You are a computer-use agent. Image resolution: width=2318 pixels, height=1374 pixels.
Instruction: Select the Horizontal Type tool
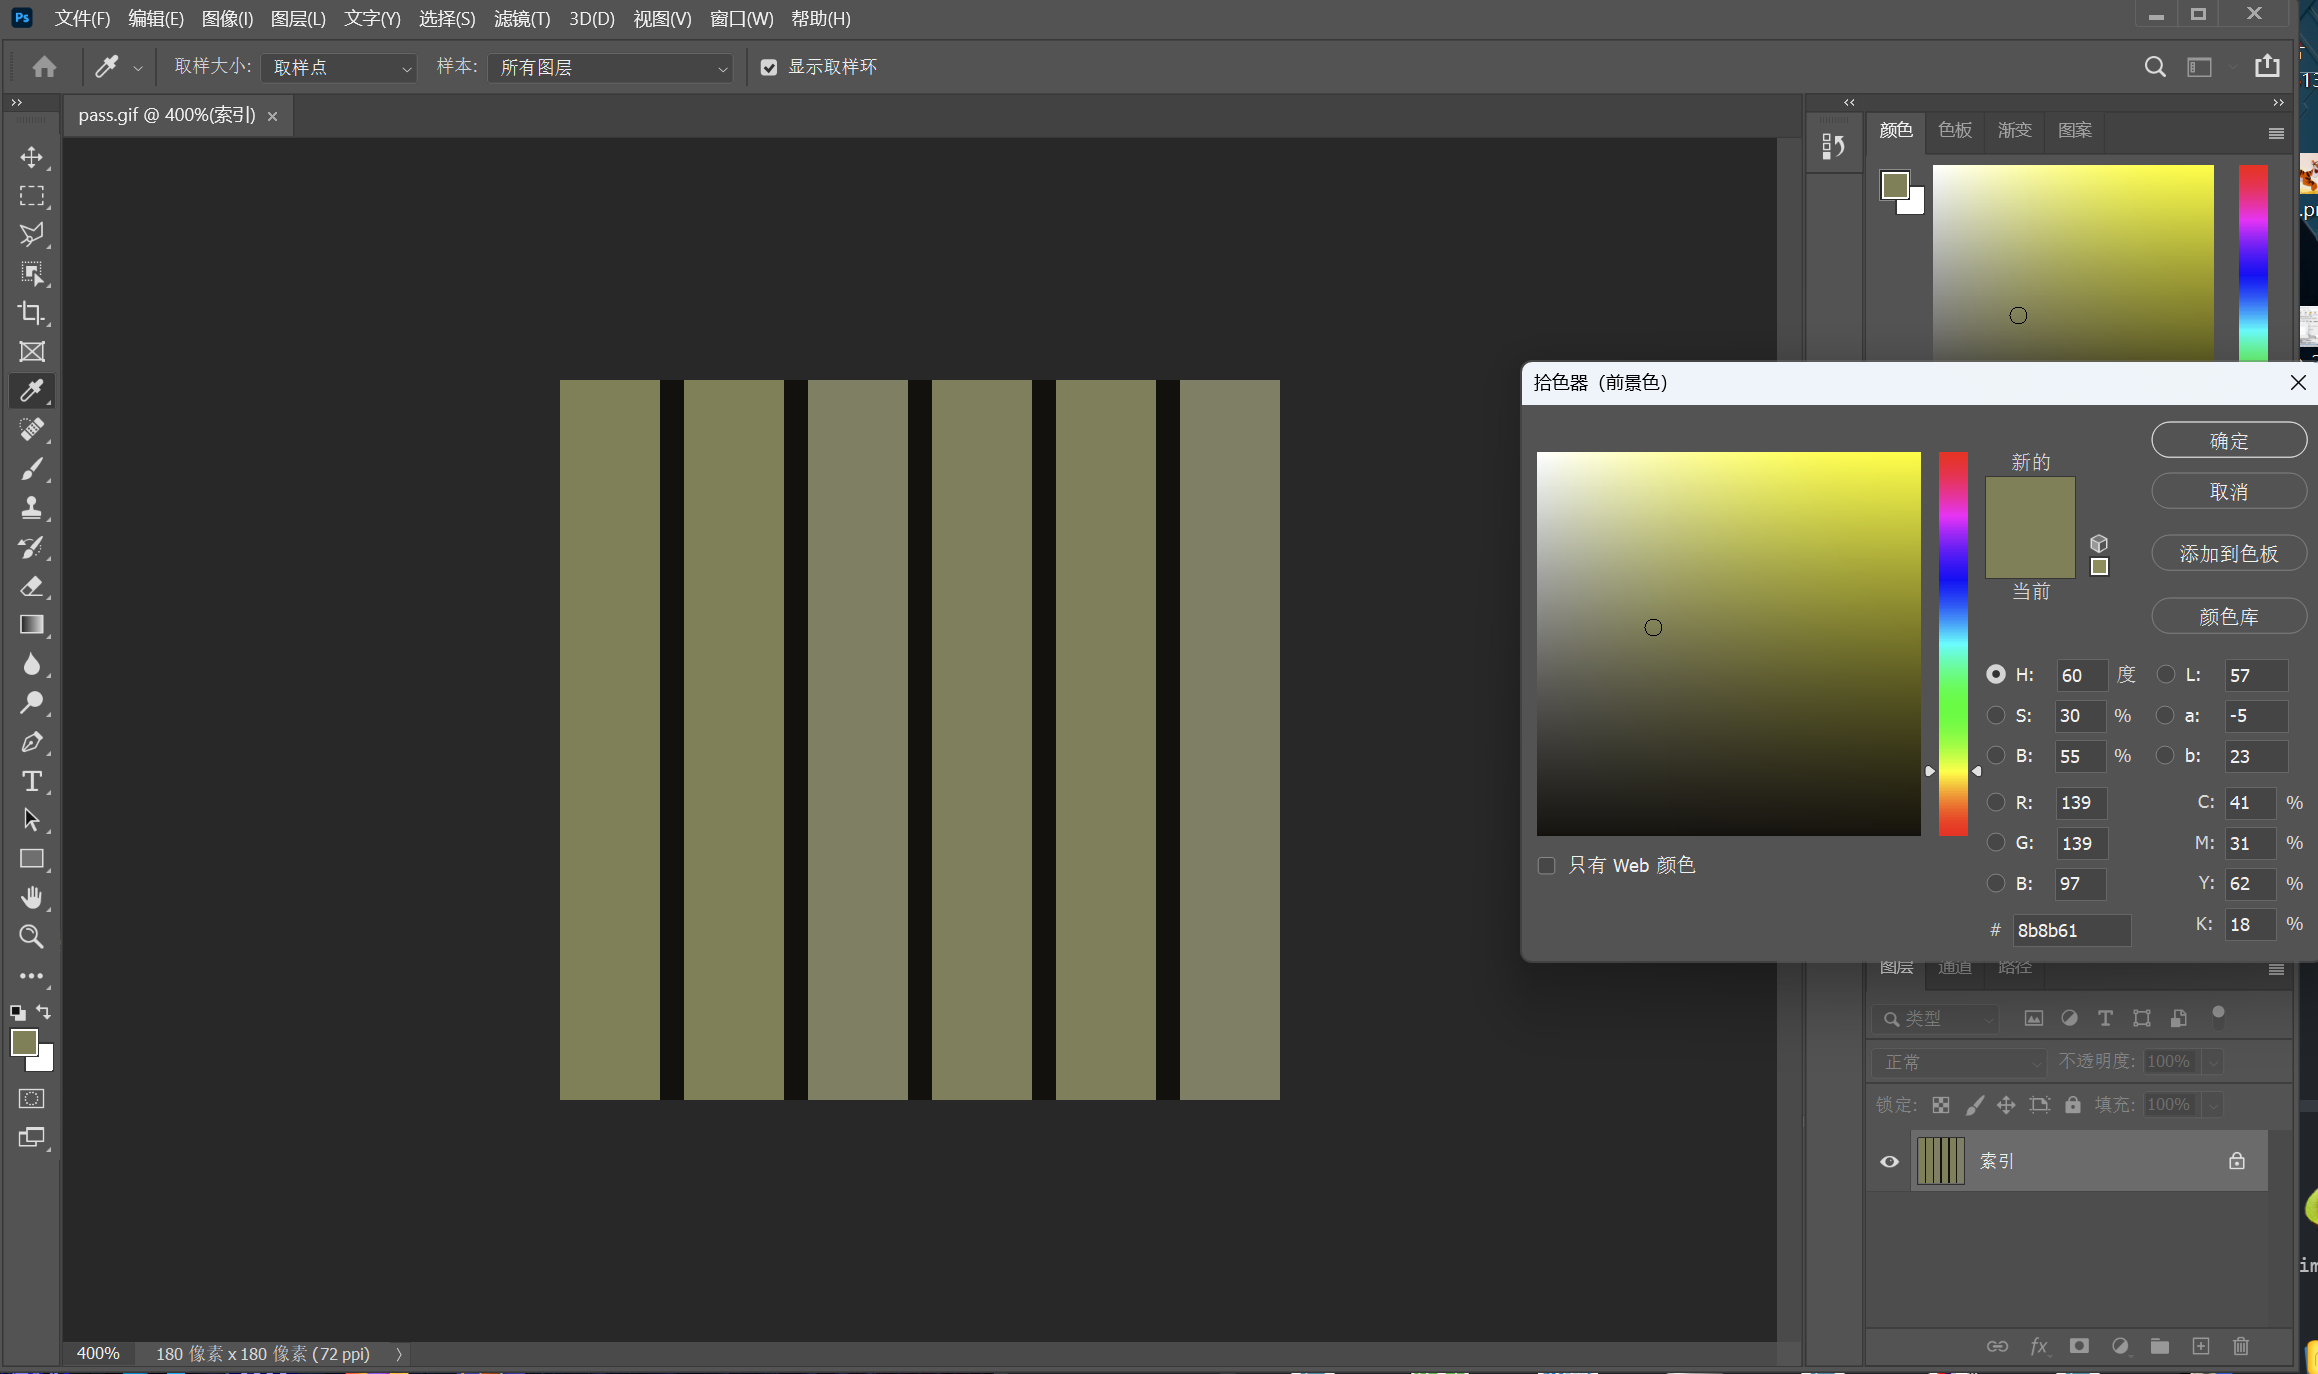pyautogui.click(x=32, y=781)
